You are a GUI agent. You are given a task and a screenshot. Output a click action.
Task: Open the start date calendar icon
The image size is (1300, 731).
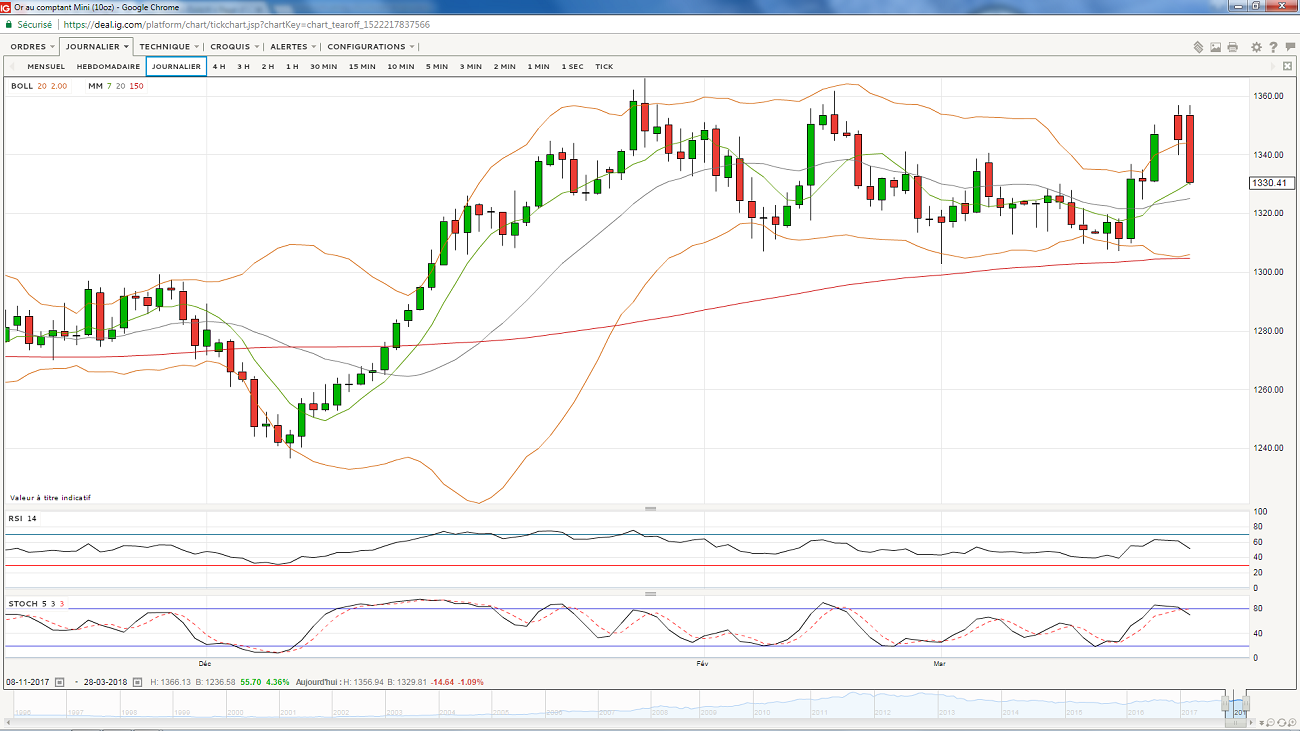tap(59, 682)
